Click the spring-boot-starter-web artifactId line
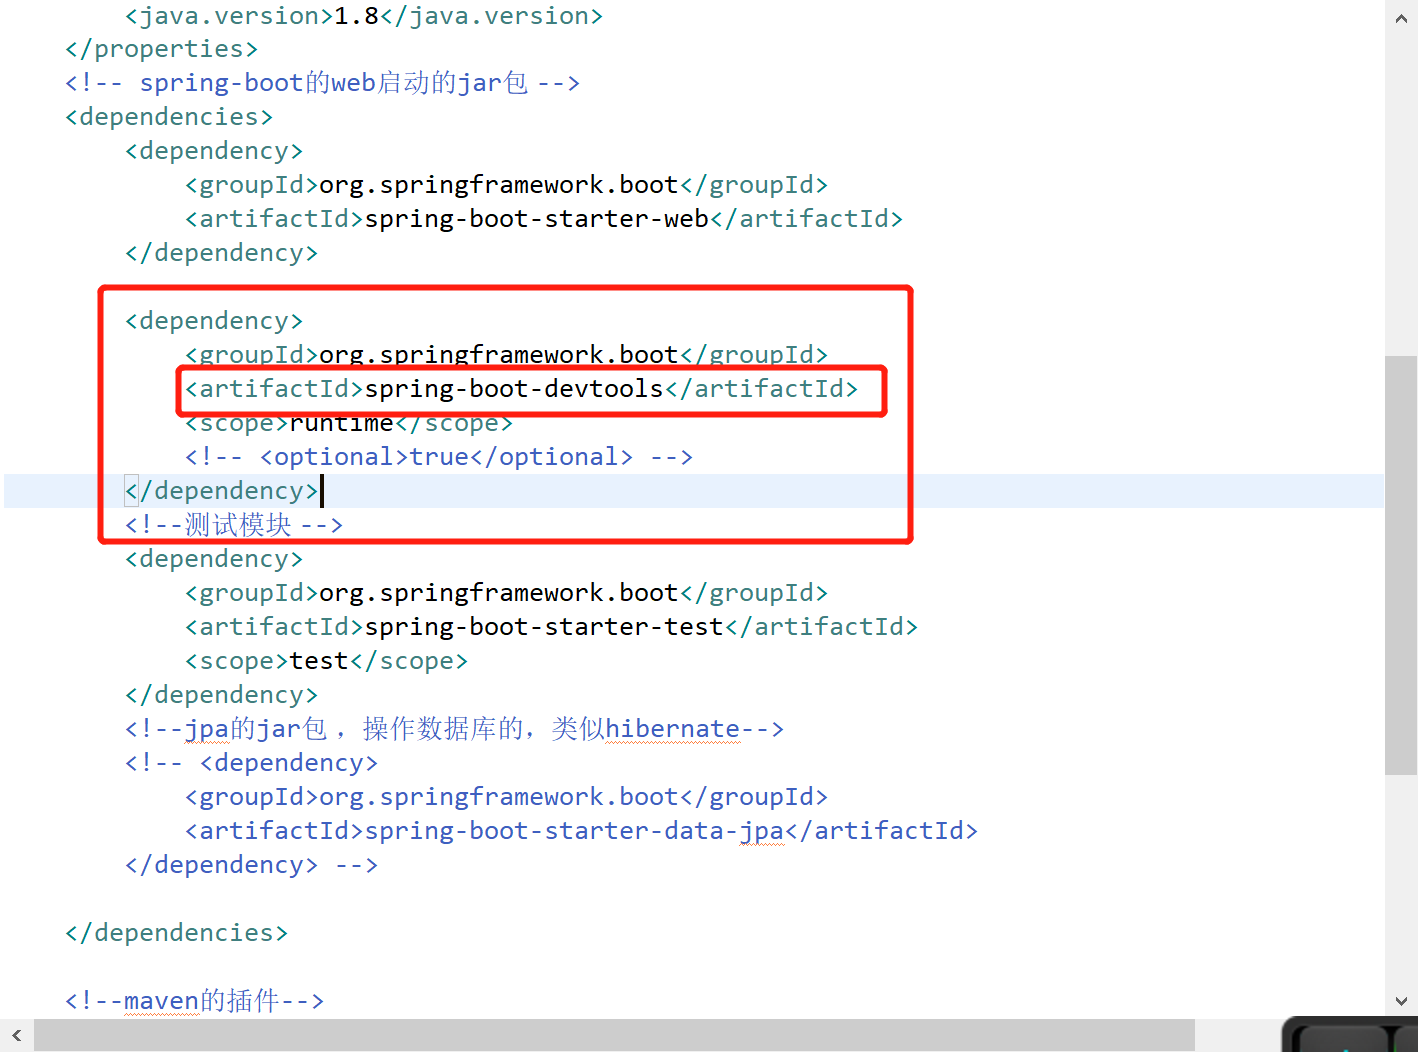This screenshot has height=1052, width=1418. pyautogui.click(x=544, y=219)
